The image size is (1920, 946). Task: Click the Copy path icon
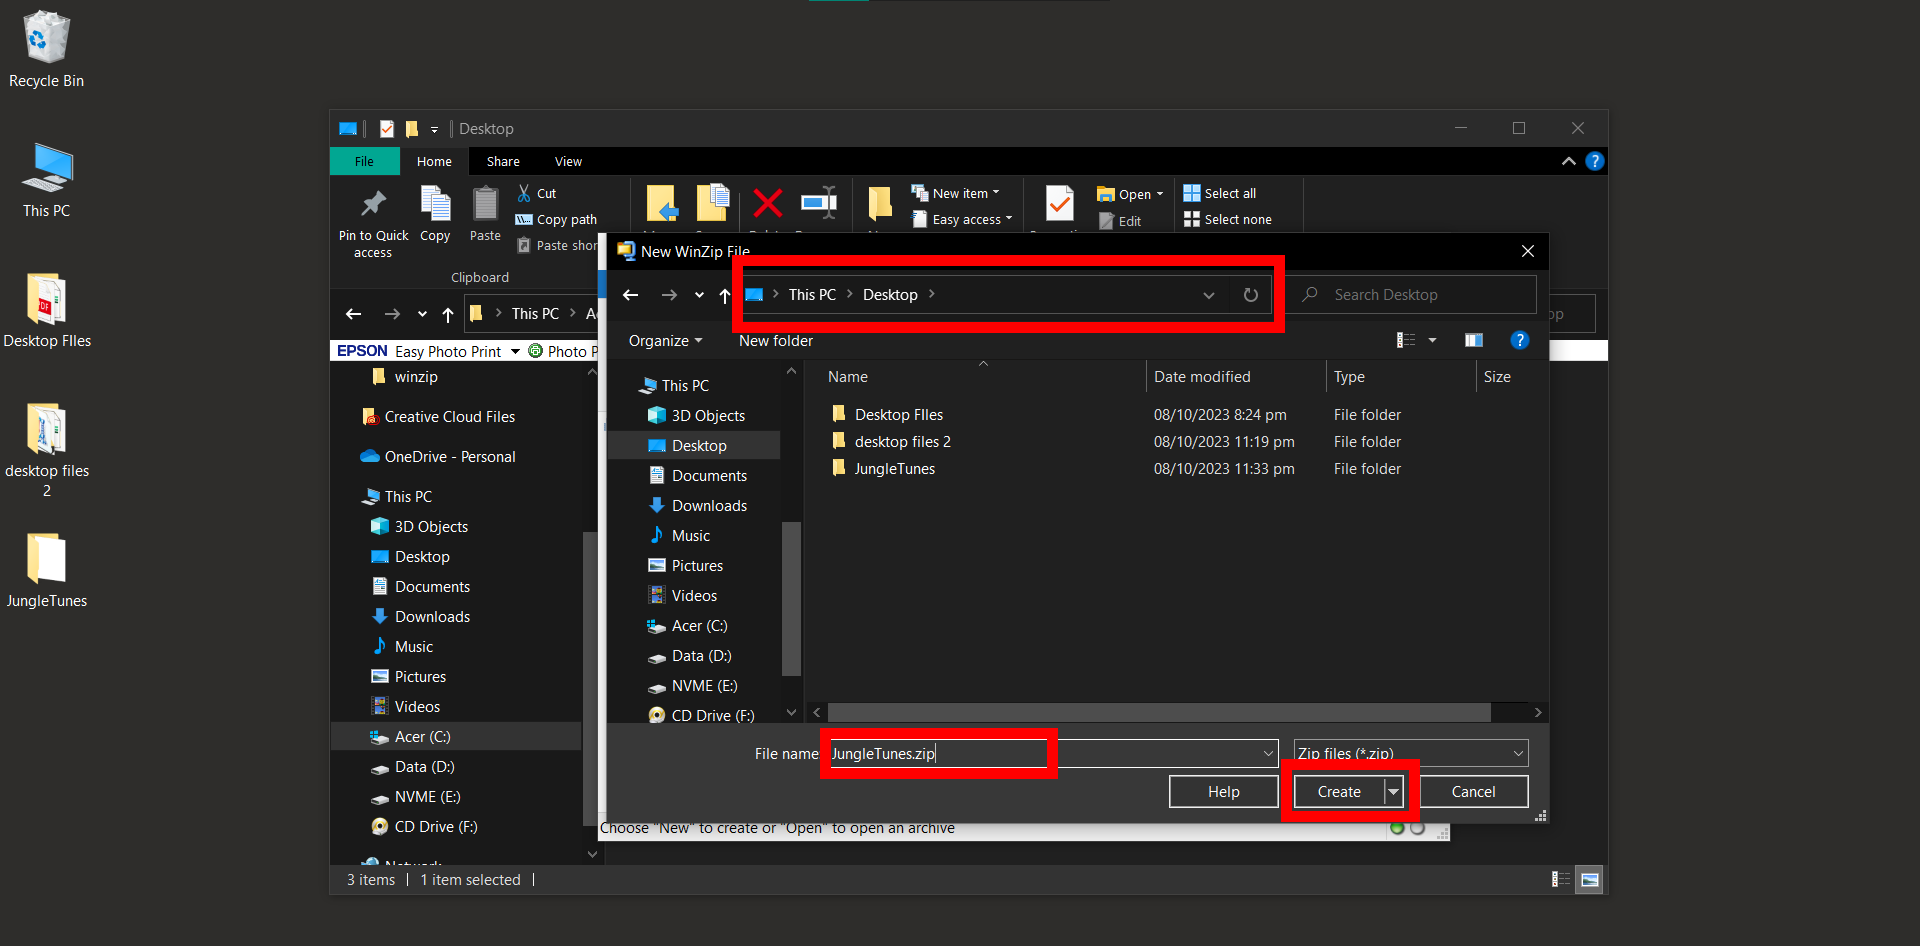[556, 219]
